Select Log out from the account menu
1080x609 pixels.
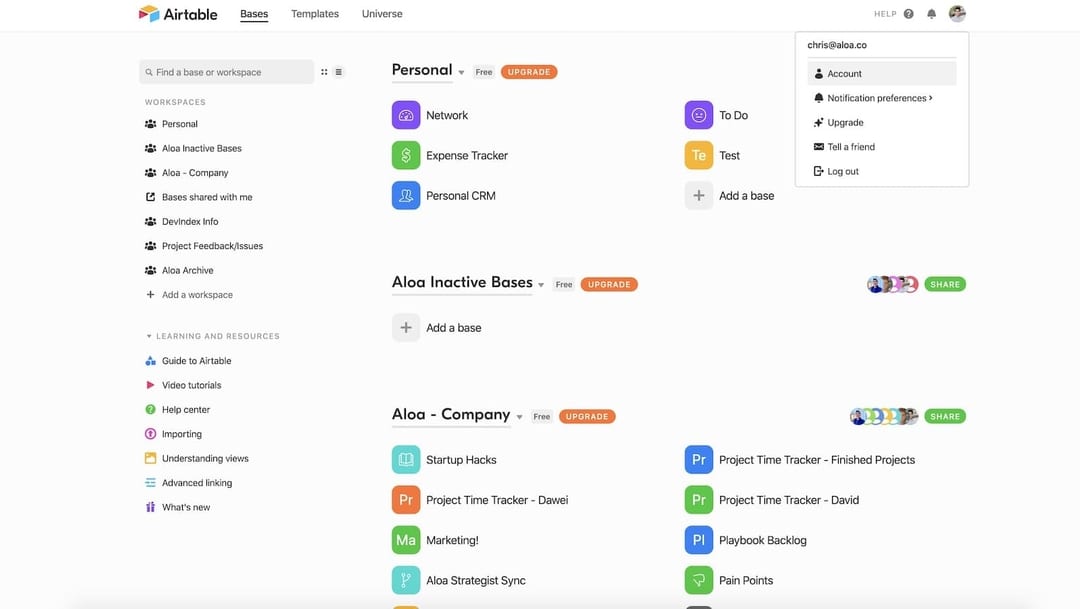coord(843,170)
